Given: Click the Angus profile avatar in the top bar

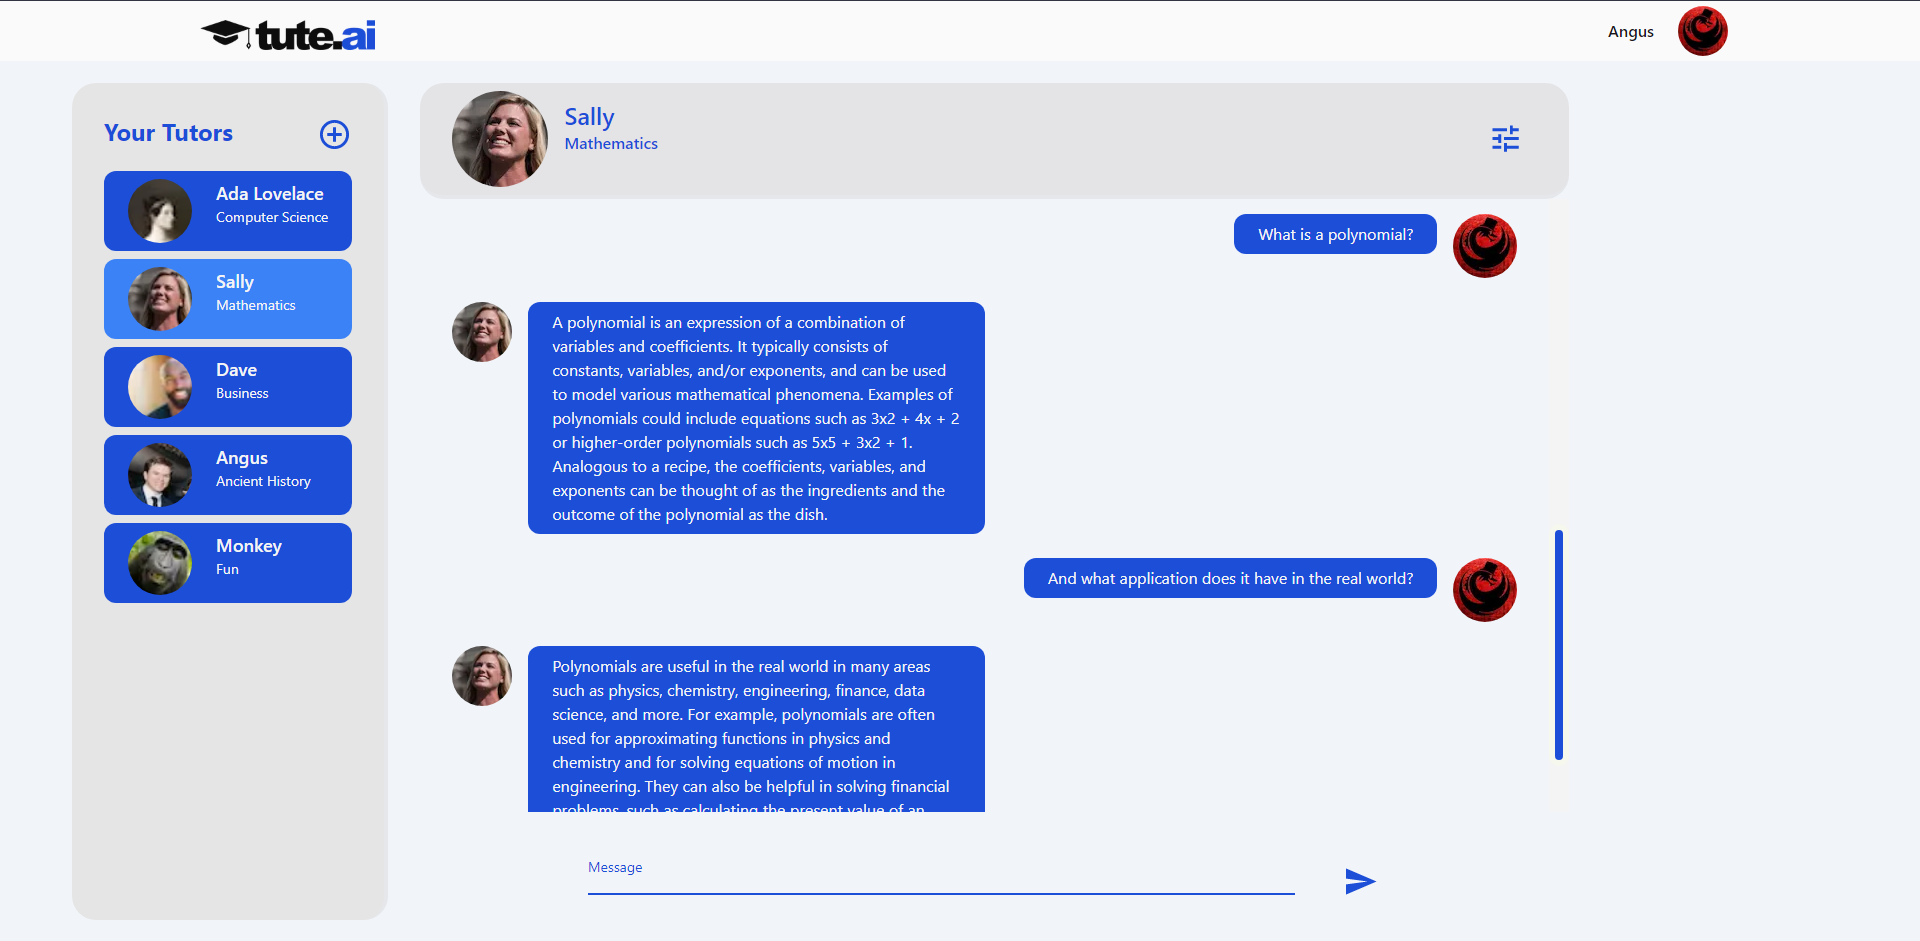Looking at the screenshot, I should tap(1702, 31).
